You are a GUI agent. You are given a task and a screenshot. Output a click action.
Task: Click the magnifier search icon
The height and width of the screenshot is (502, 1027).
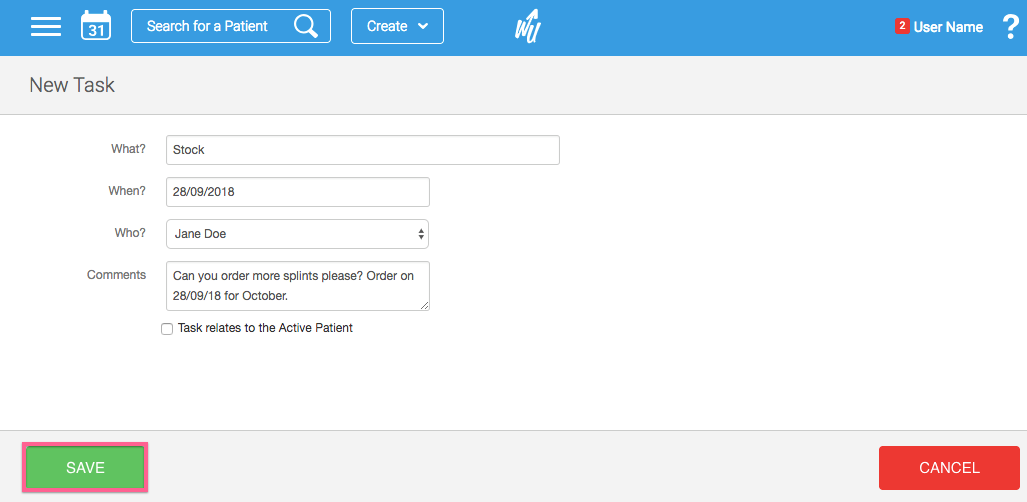pos(305,26)
